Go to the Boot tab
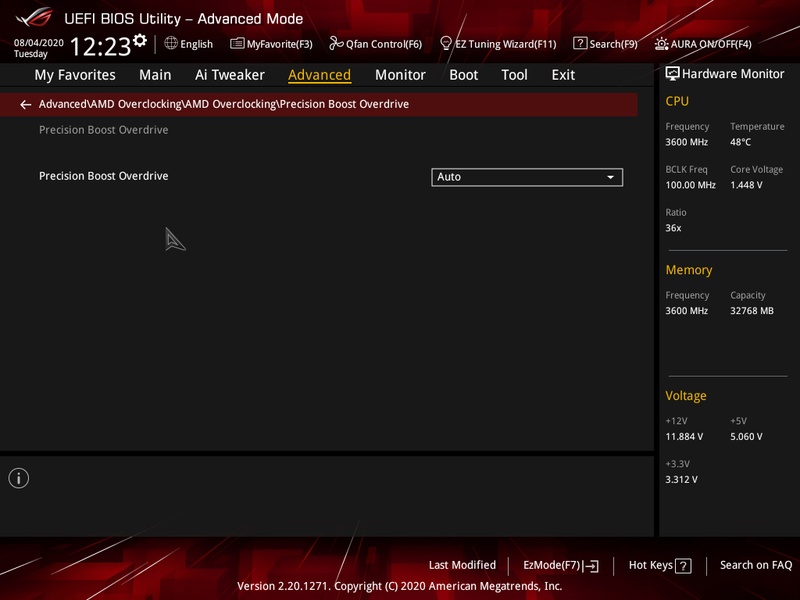This screenshot has height=600, width=800. click(463, 75)
